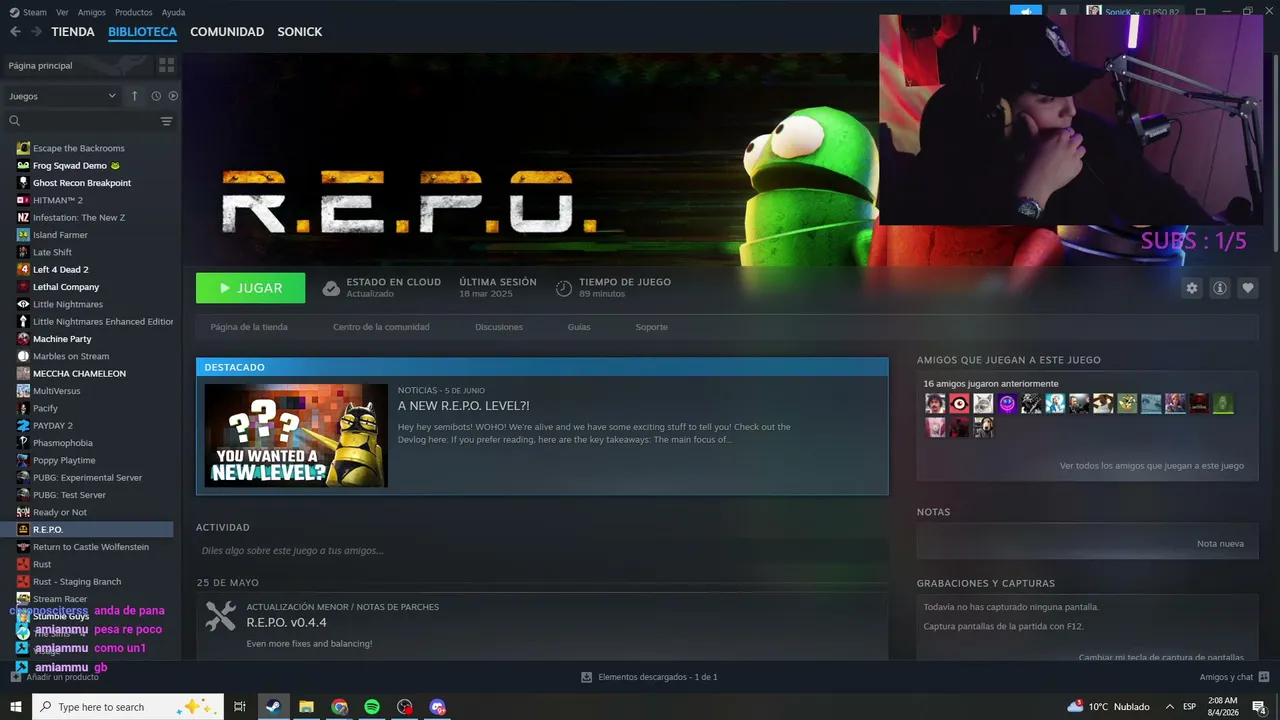1280x720 pixels.
Task: Add R.E.P.O. to favorites with heart
Action: point(1248,288)
